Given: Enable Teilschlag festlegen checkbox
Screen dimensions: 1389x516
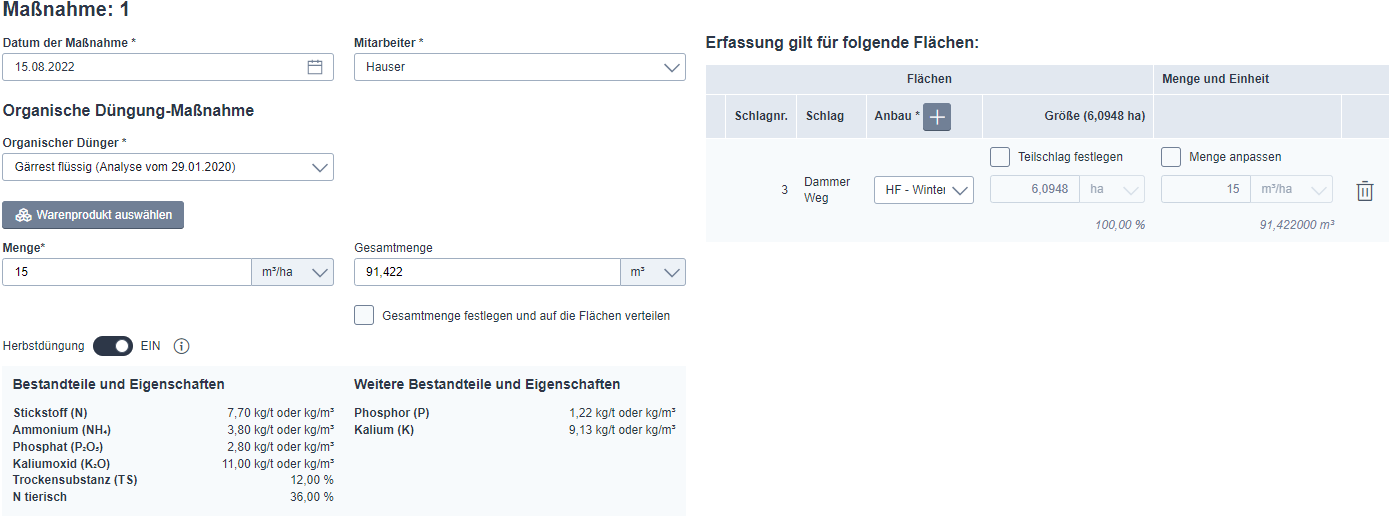Looking at the screenshot, I should (x=1000, y=157).
